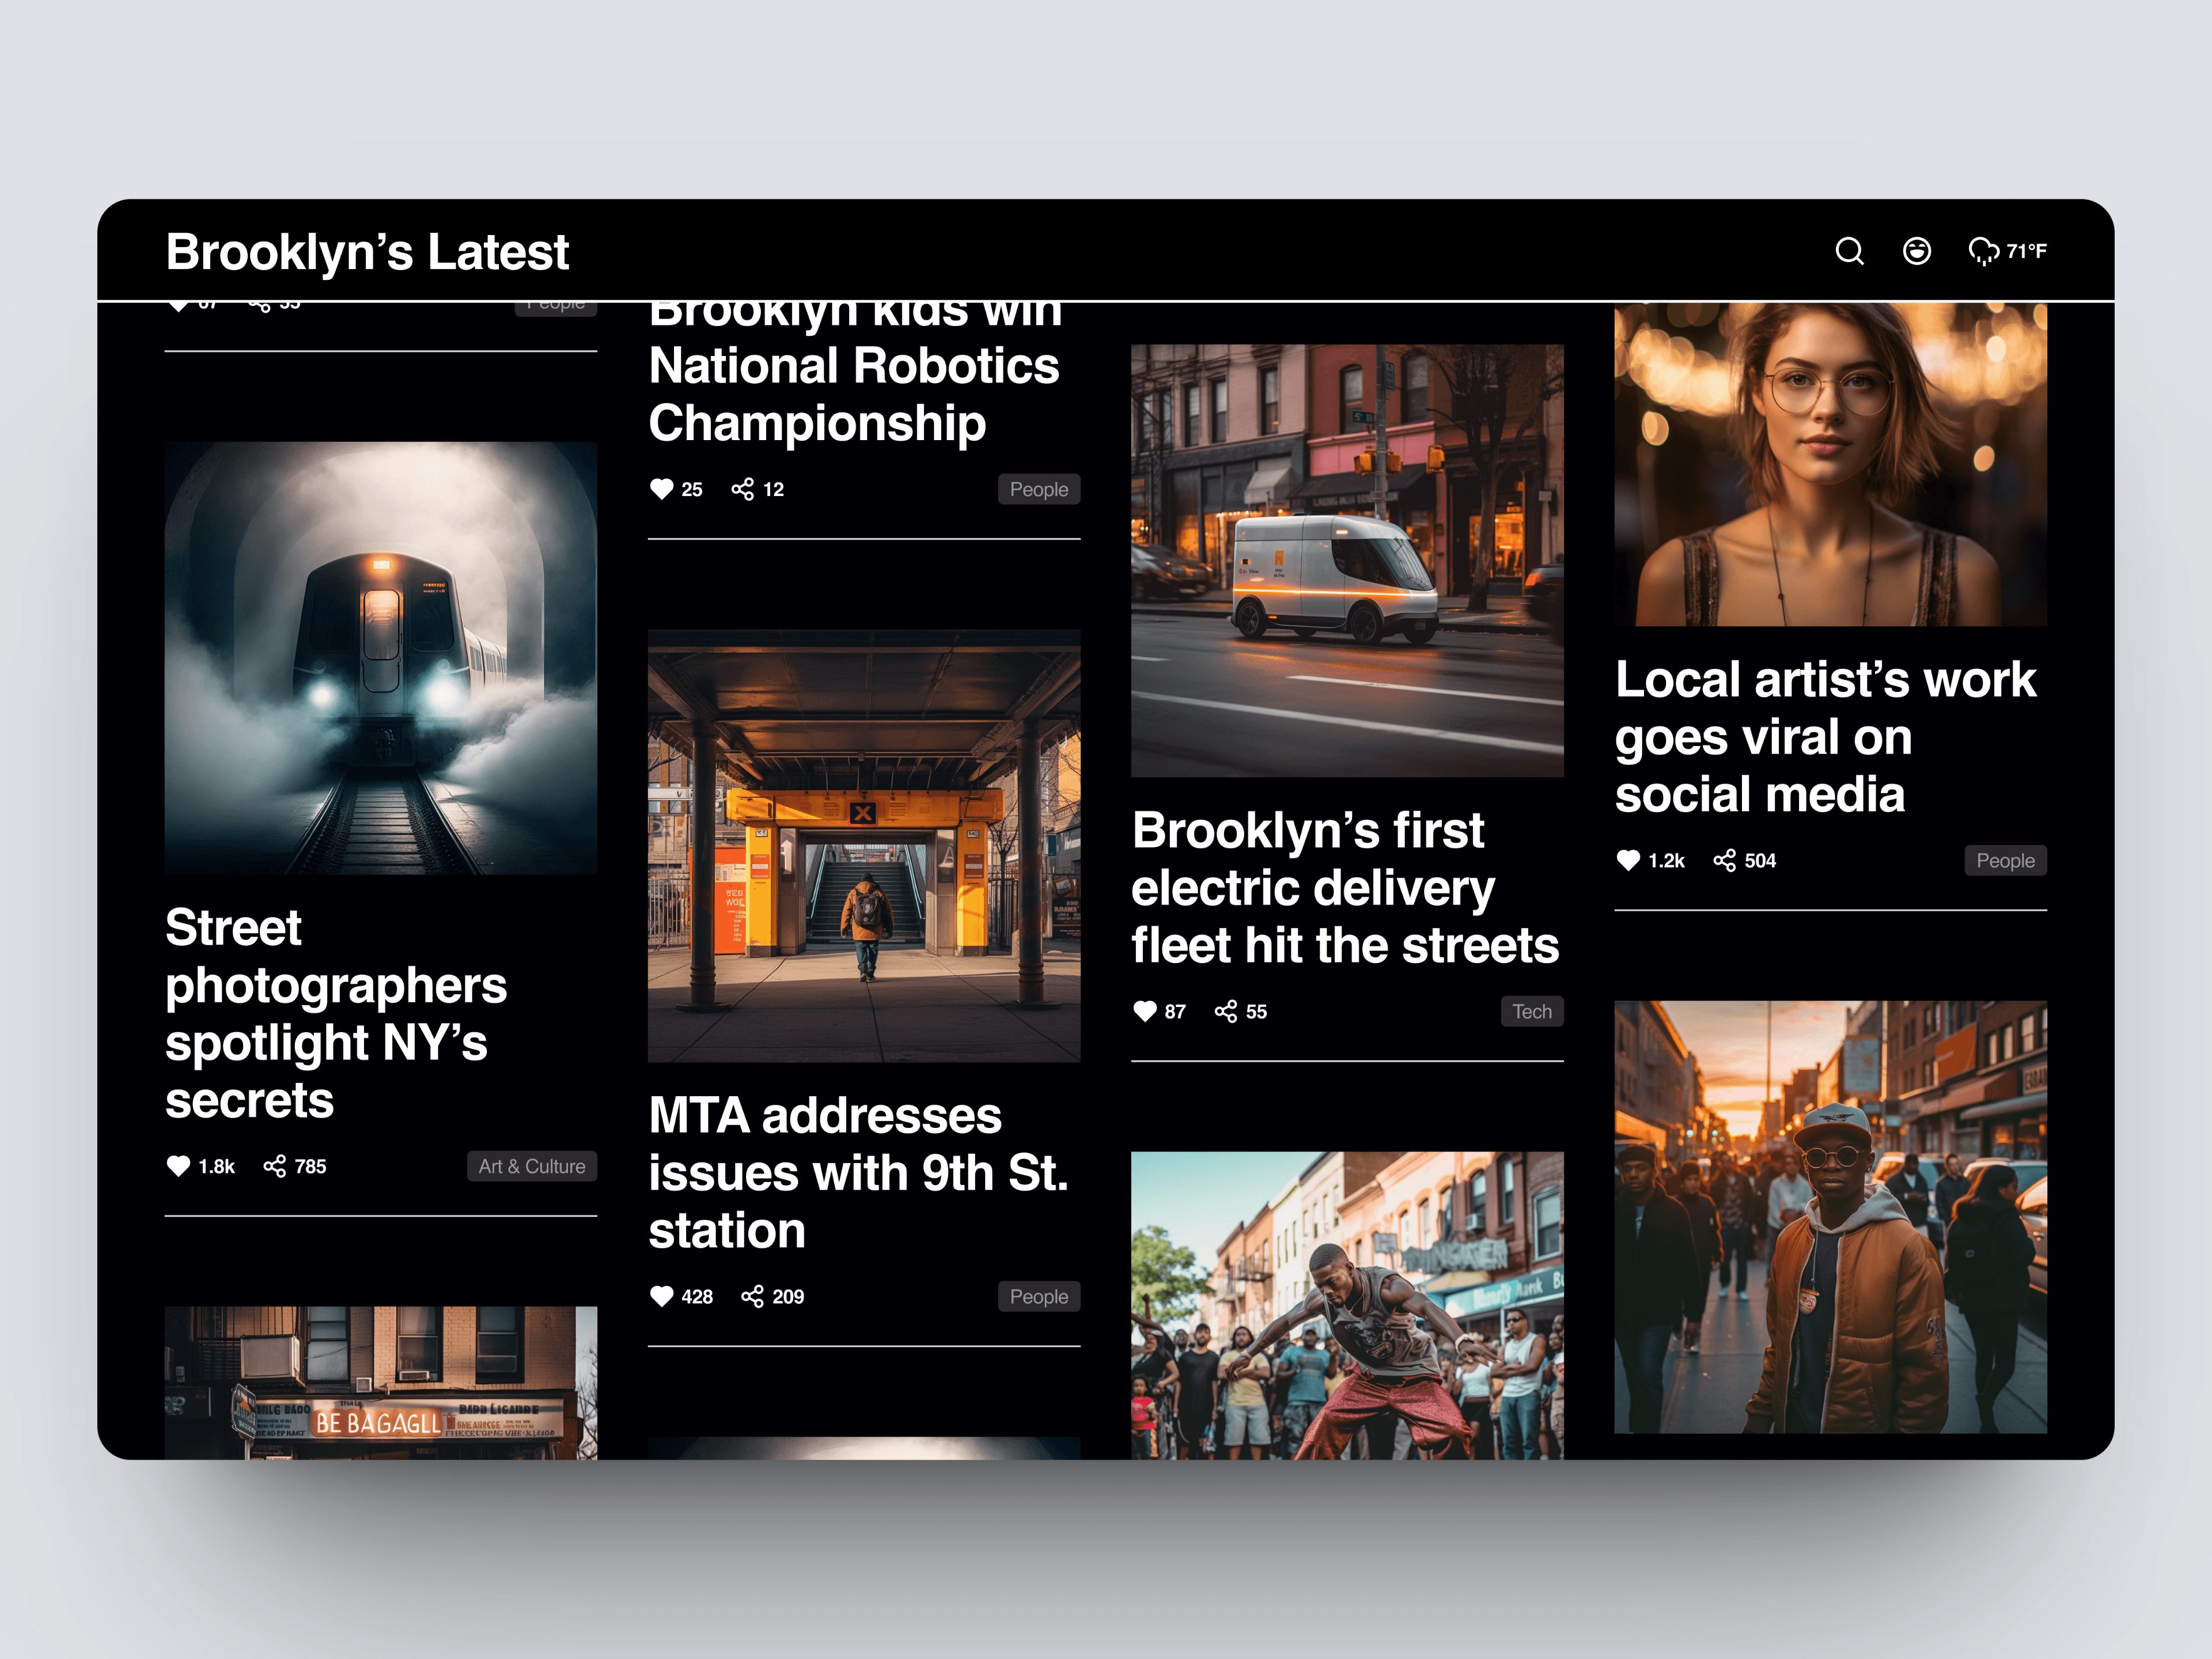
Task: Click the 71°F temperature reading
Action: [2026, 251]
